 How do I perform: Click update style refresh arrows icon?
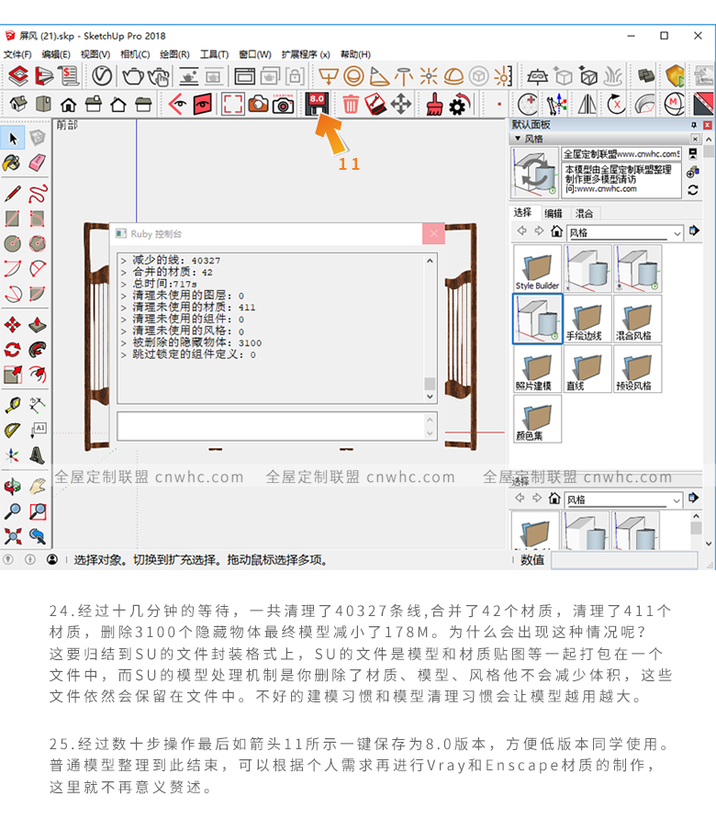click(693, 191)
